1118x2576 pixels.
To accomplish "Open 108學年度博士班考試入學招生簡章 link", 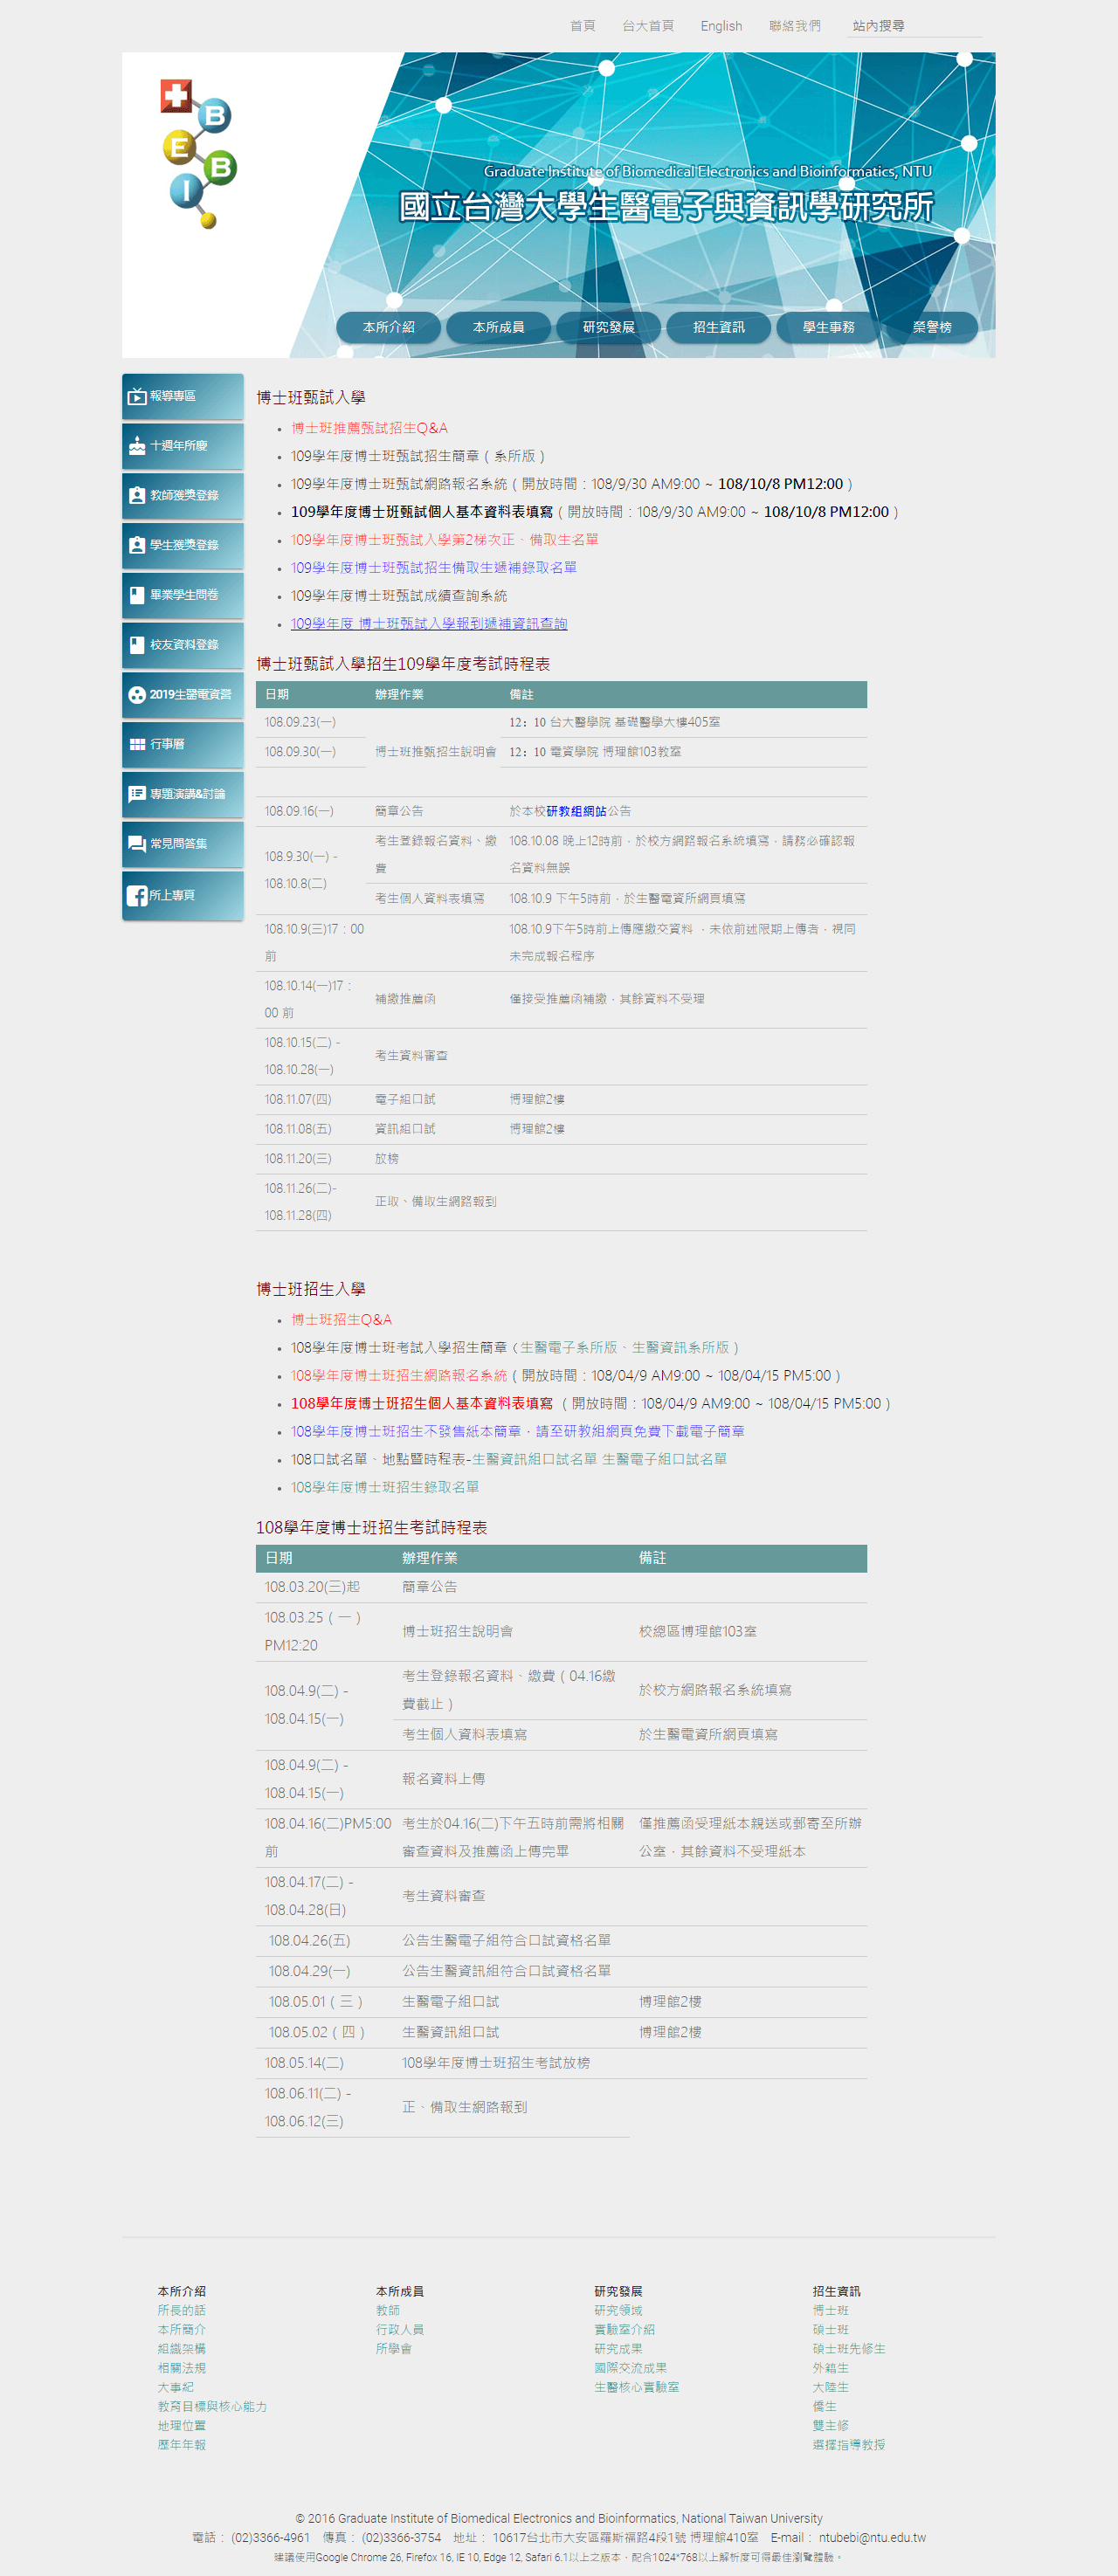I will click(x=399, y=1348).
